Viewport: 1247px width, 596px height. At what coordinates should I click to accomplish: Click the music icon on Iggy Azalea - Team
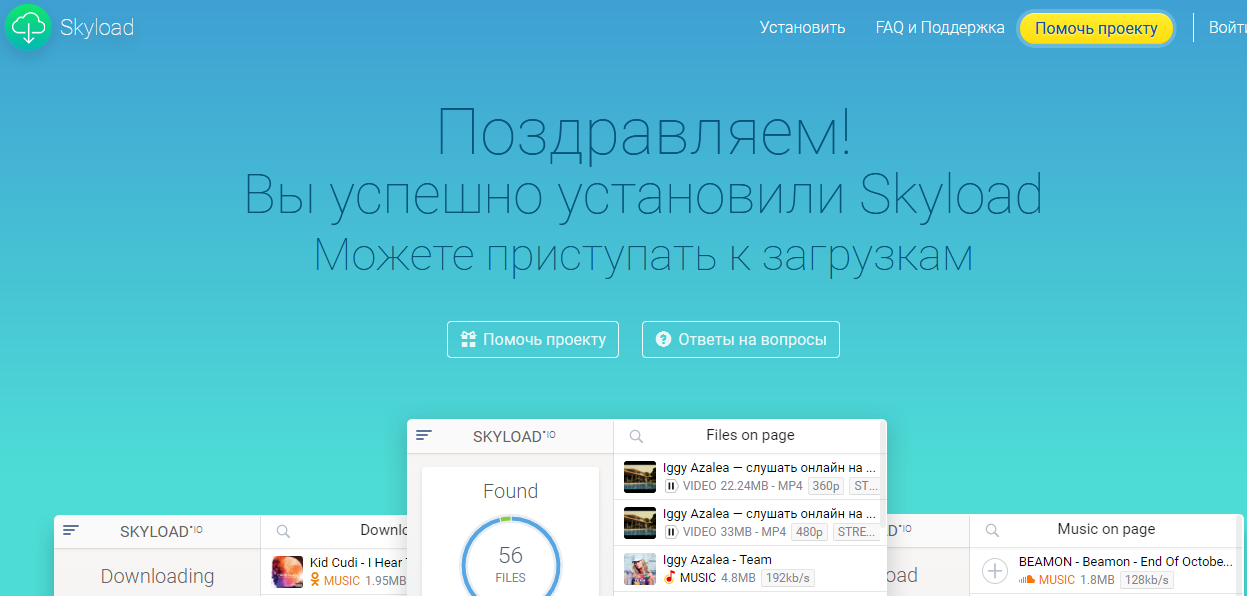[x=670, y=578]
